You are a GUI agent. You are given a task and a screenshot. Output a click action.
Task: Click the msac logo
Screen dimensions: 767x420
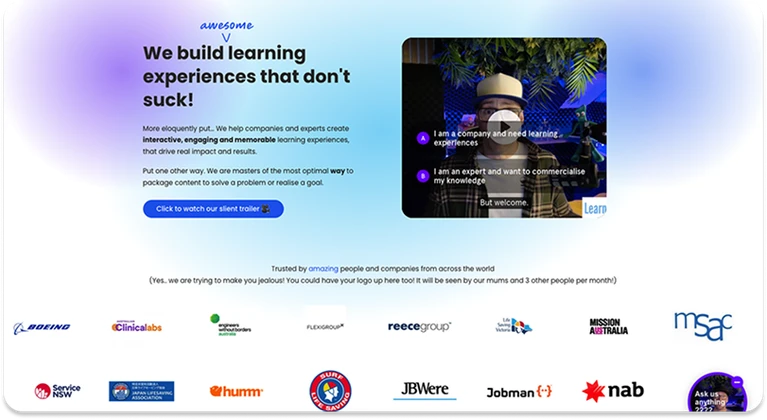point(702,326)
